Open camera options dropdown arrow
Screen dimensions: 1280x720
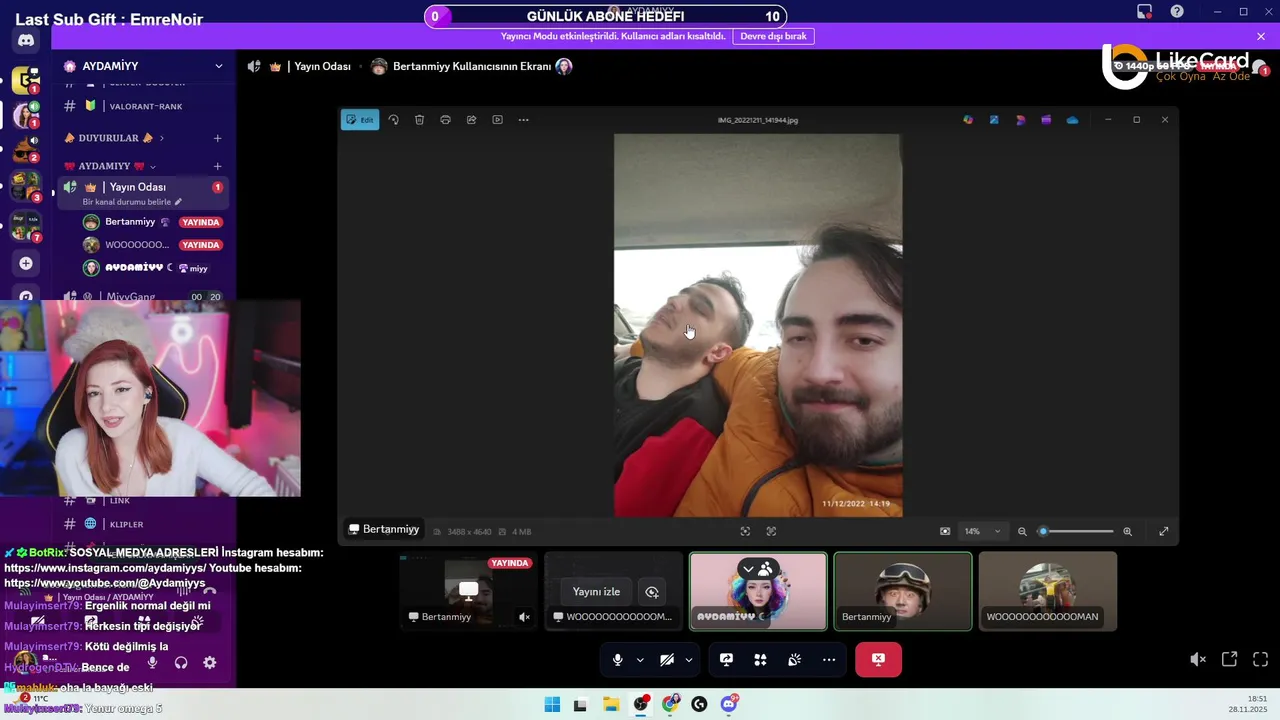pyautogui.click(x=689, y=660)
